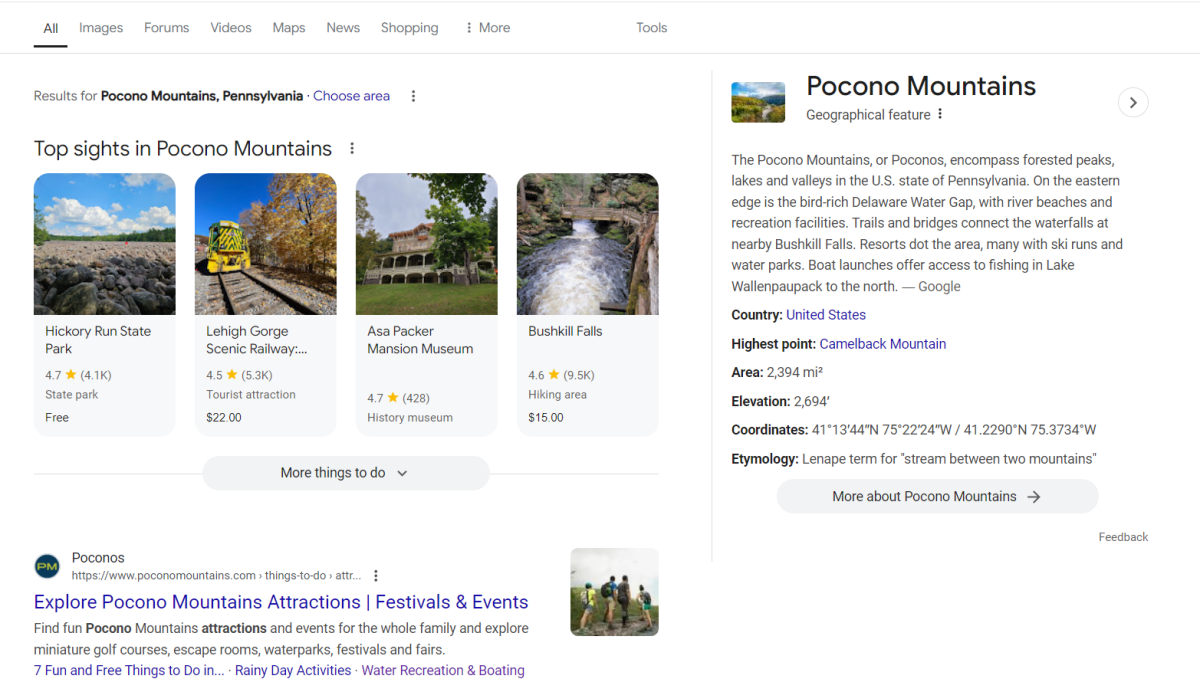
Task: Expand the More things to do button
Action: [x=346, y=473]
